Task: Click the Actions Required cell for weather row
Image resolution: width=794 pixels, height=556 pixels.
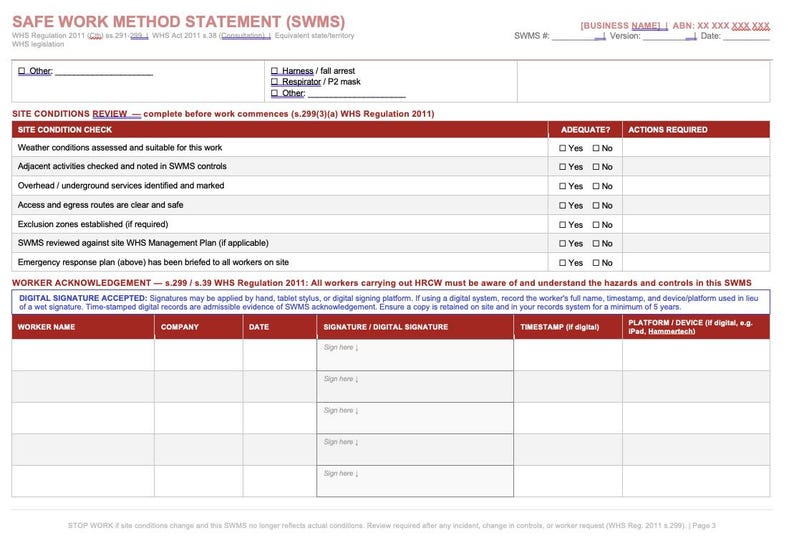Action: click(696, 148)
